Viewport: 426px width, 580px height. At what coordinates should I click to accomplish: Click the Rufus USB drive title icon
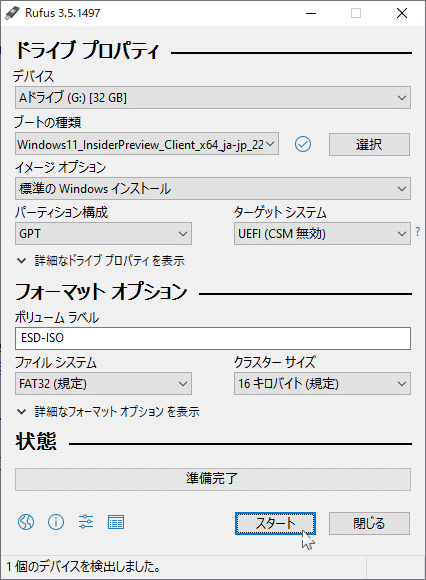(x=12, y=13)
